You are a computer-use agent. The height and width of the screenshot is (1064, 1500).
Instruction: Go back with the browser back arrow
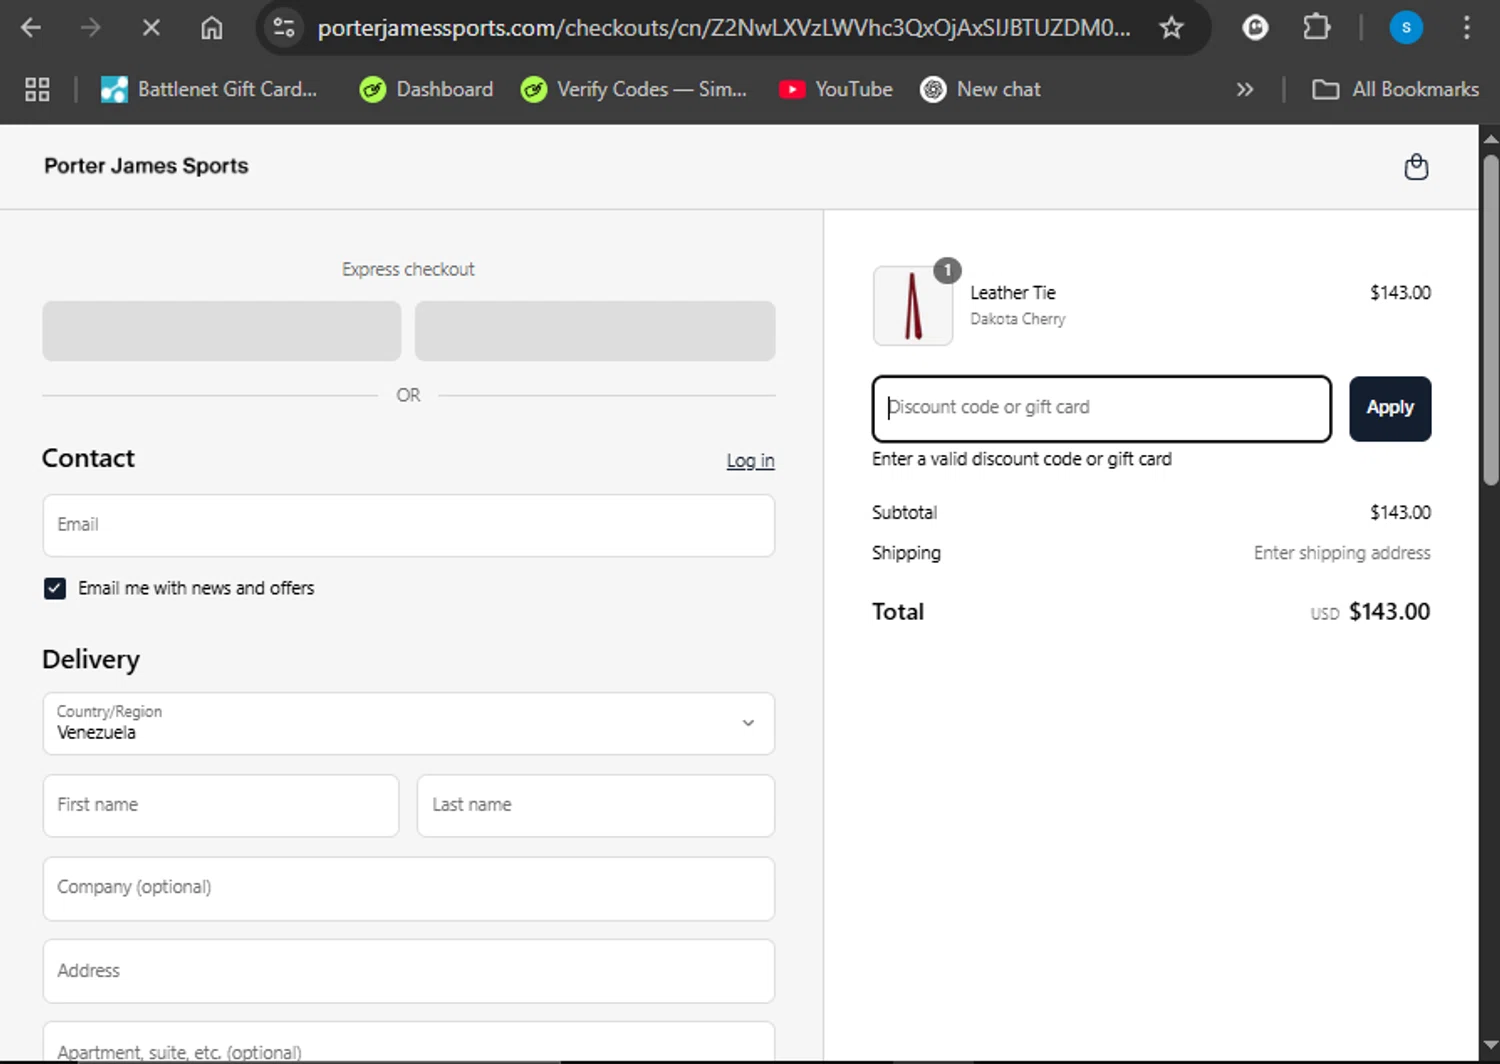pos(31,28)
